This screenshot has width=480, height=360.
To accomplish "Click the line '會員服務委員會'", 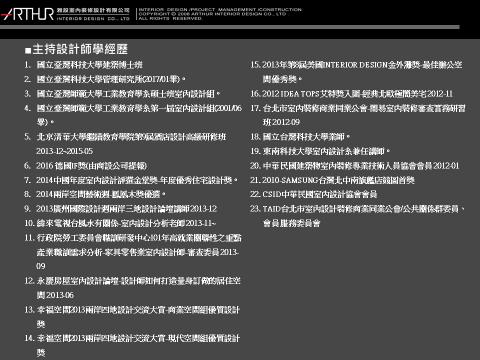I will (292, 223).
